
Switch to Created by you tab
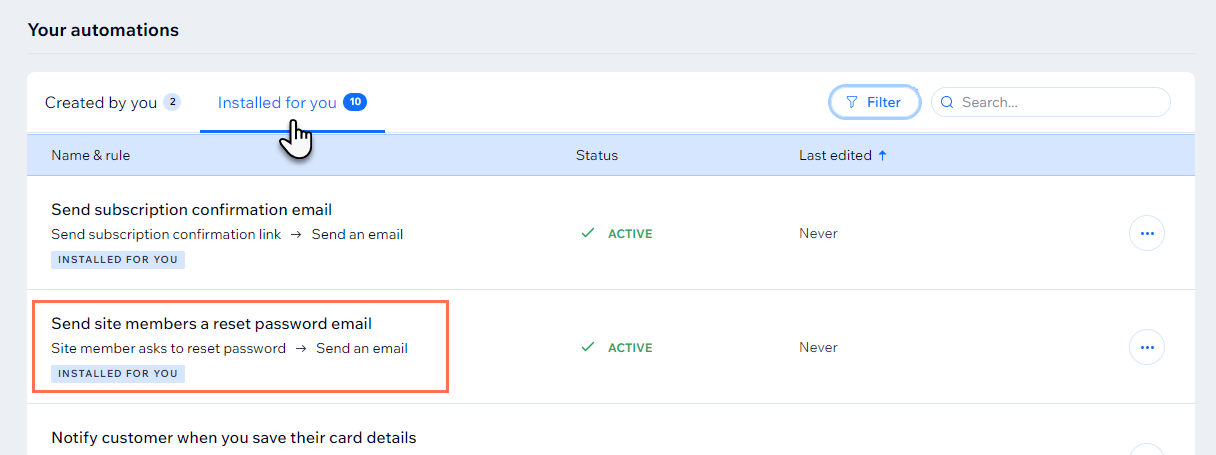coord(112,102)
